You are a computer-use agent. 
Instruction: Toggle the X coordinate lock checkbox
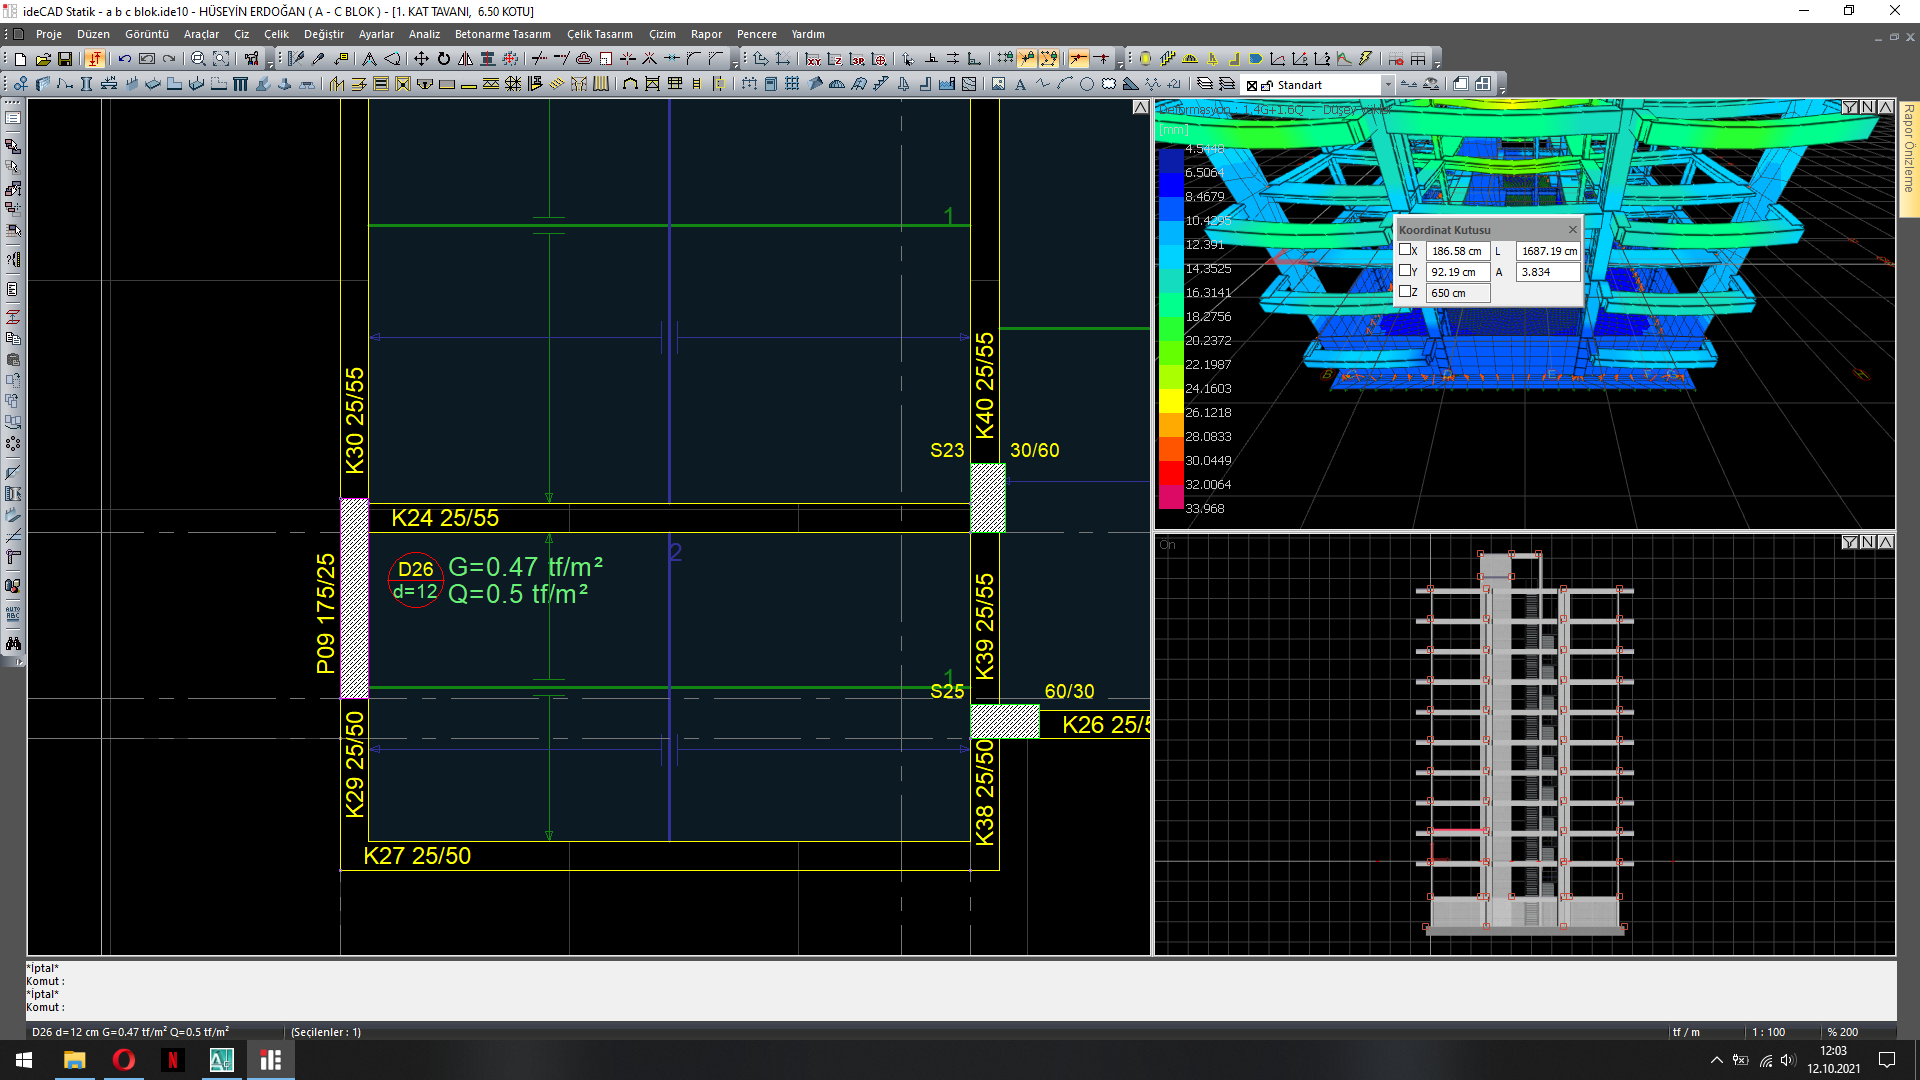coord(1405,250)
